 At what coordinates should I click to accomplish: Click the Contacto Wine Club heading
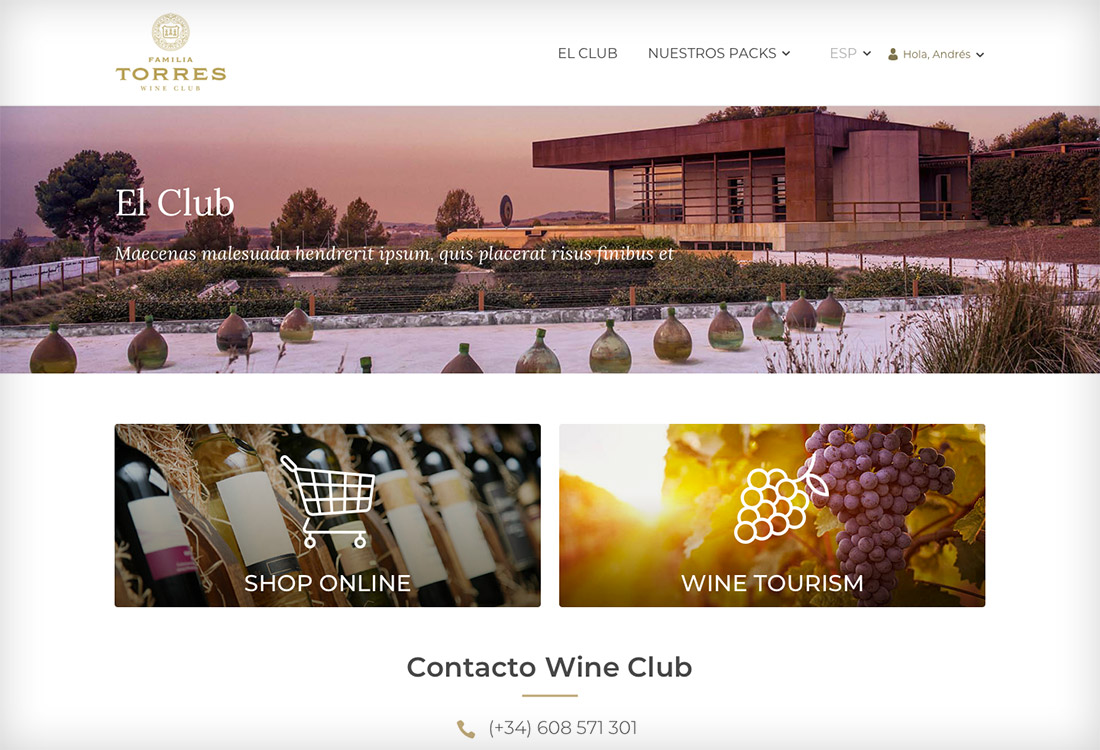549,667
